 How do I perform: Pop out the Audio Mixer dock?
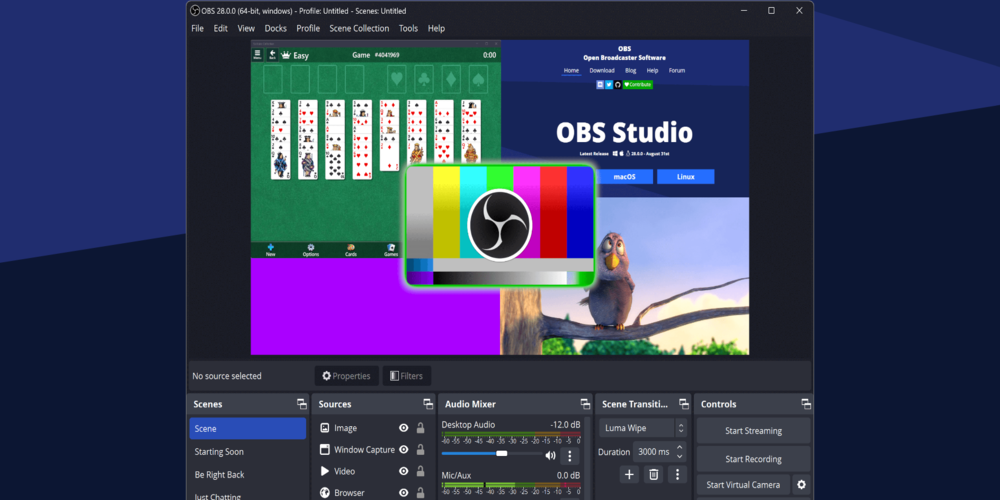(585, 404)
